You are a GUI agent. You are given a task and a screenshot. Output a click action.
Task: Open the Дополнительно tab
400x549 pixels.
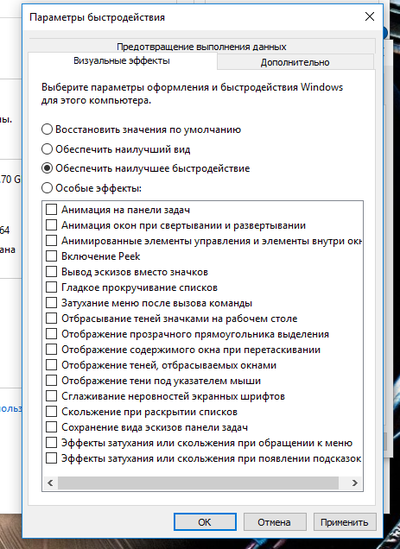(x=295, y=62)
